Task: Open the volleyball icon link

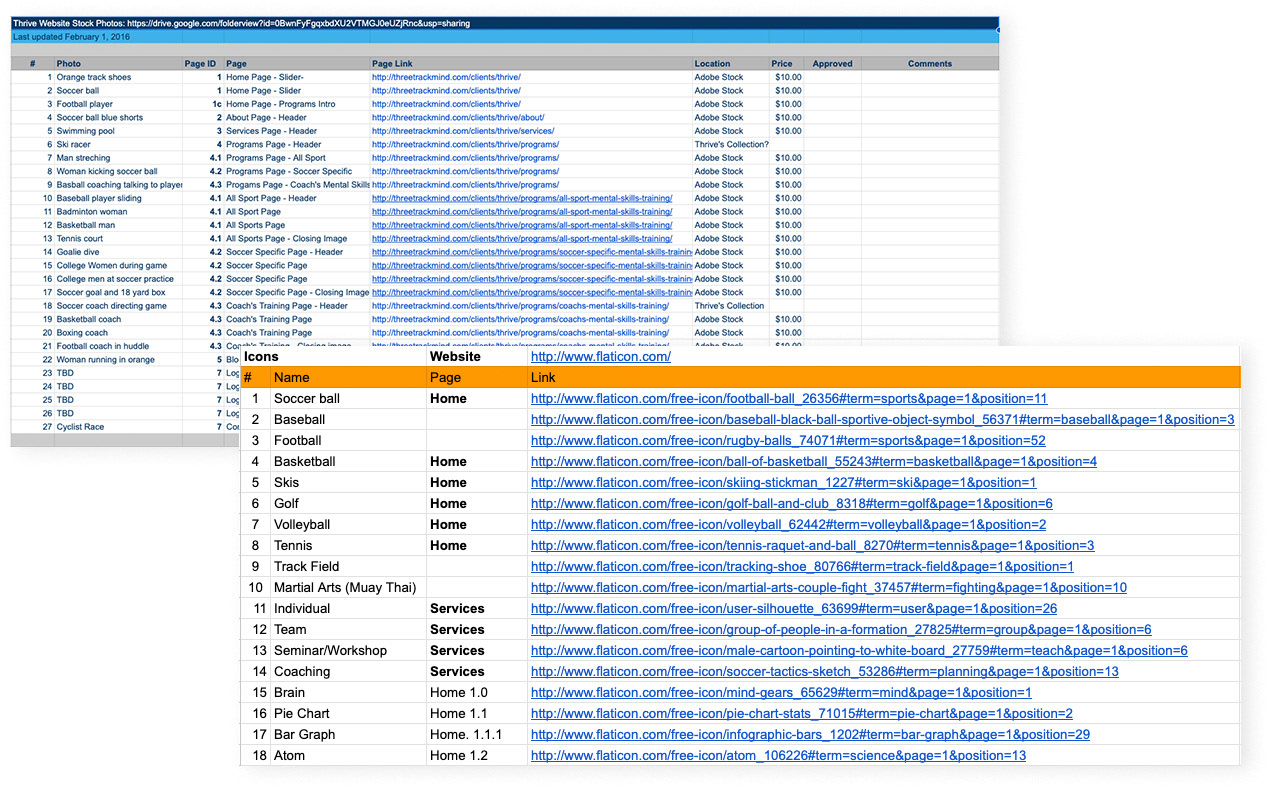Action: 788,524
